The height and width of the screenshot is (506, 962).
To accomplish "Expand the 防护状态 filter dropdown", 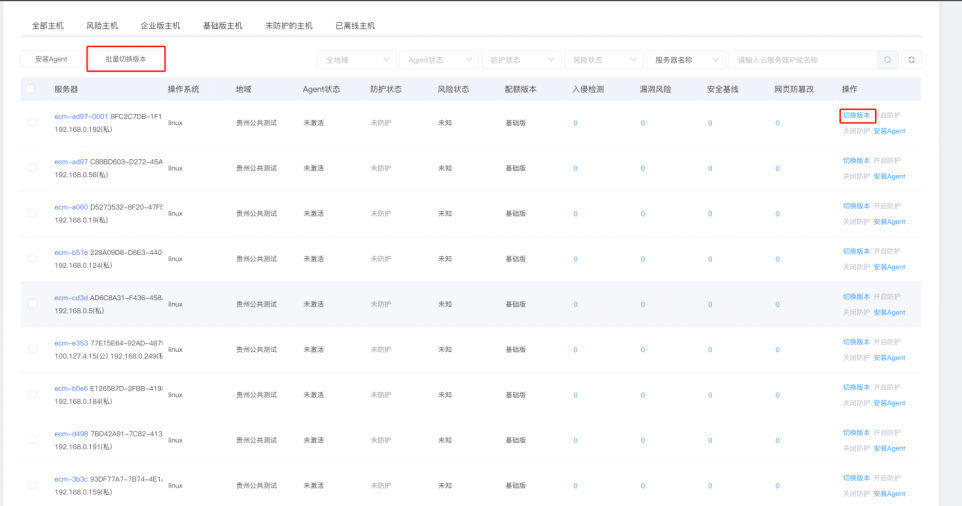I will coord(521,60).
